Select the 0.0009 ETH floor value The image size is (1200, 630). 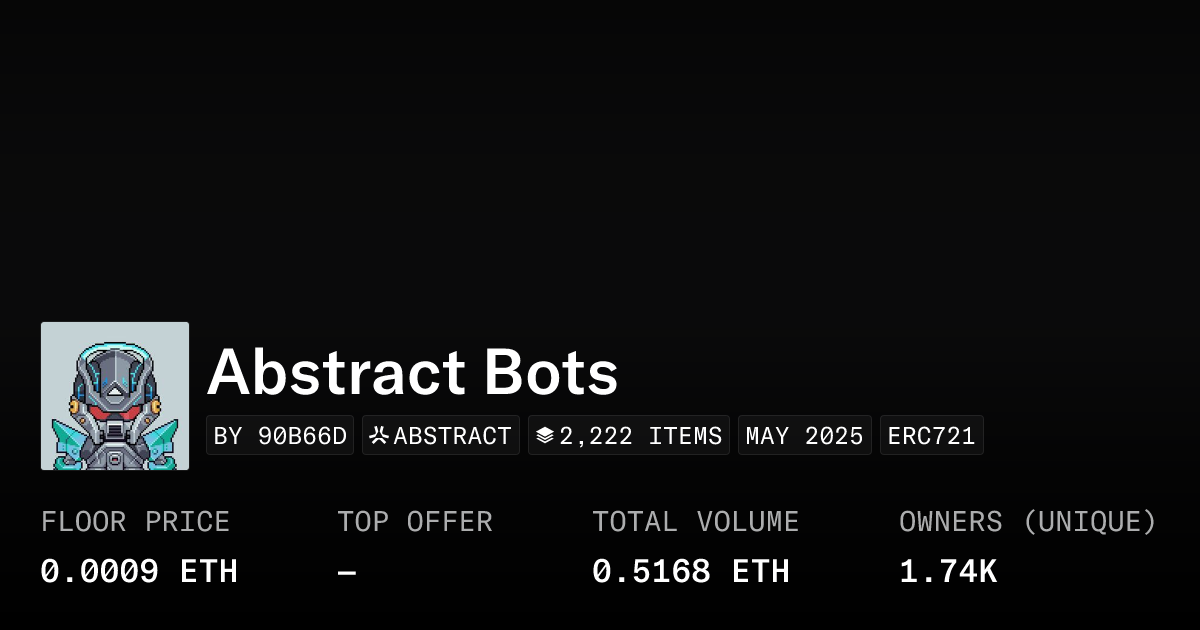click(139, 572)
